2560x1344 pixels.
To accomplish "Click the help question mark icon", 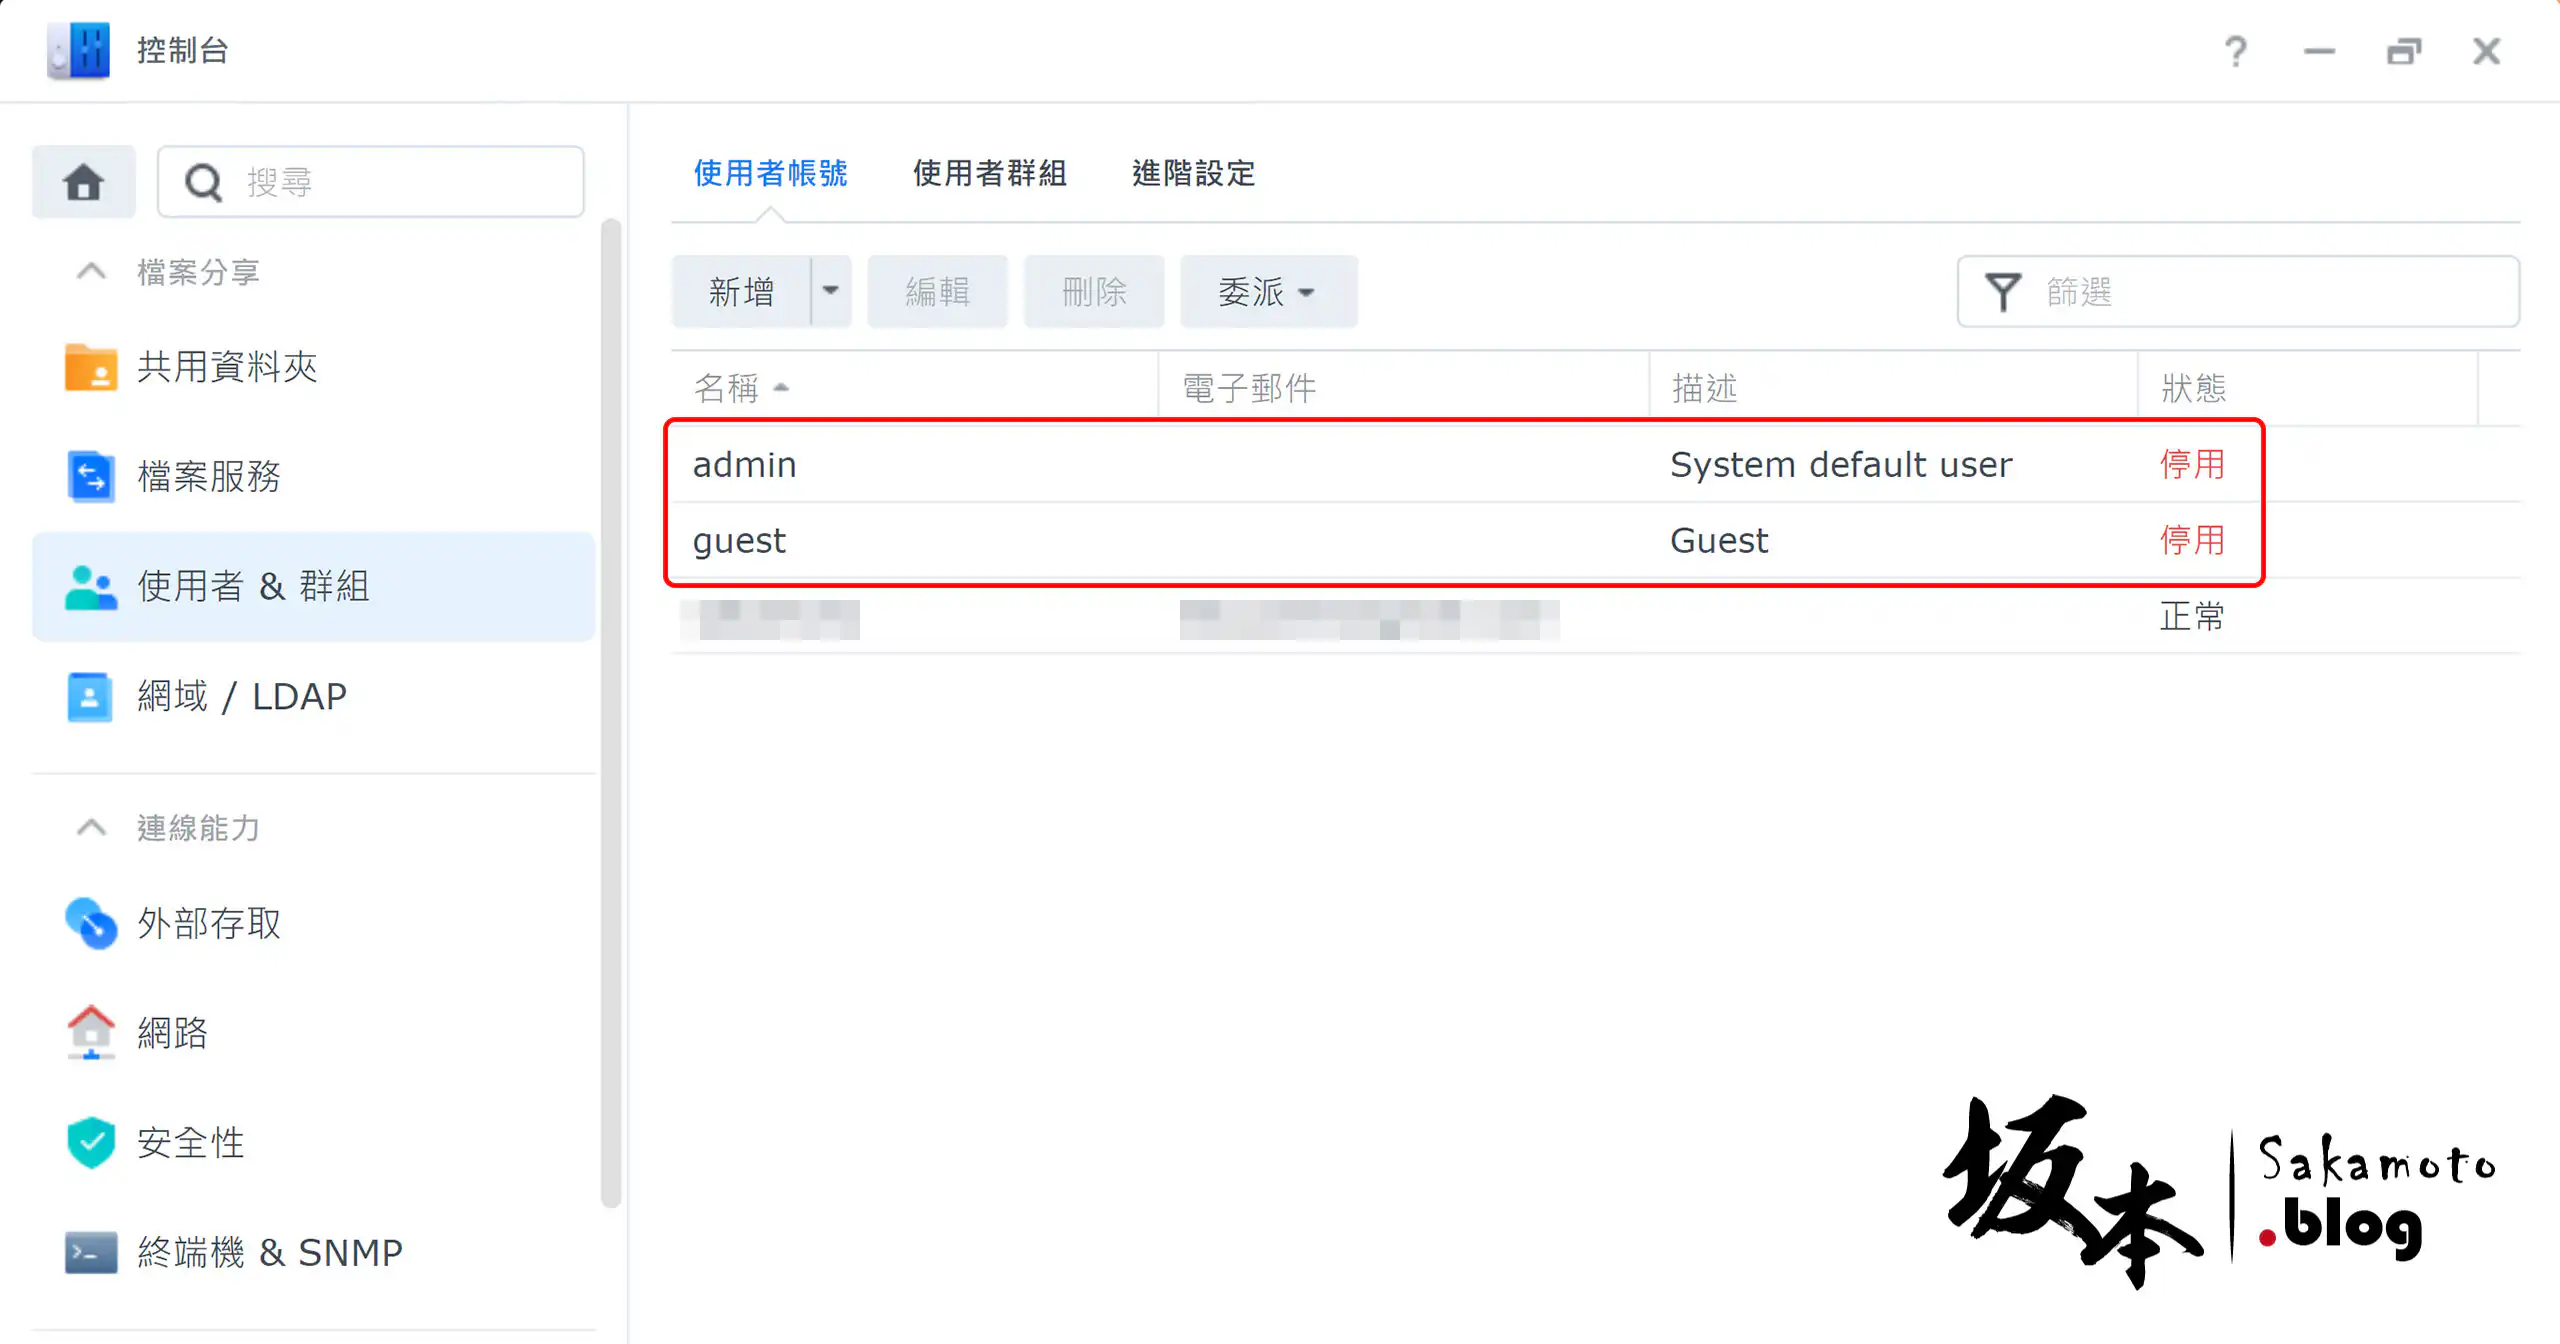I will 2236,51.
